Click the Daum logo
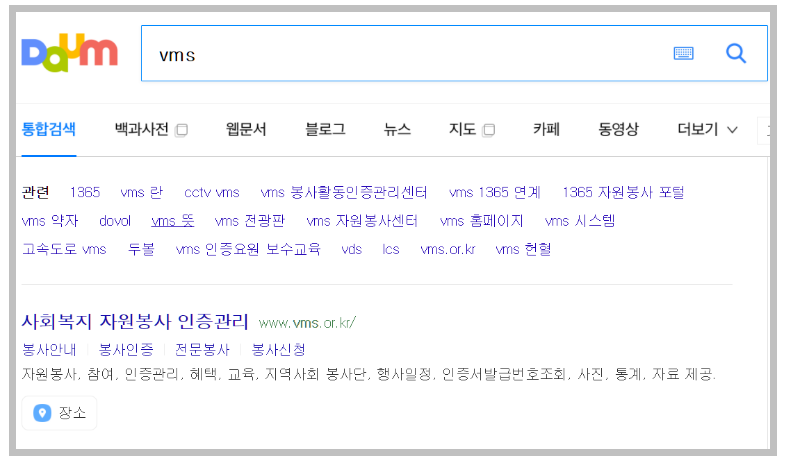Image resolution: width=788 pixels, height=458 pixels. [69, 52]
